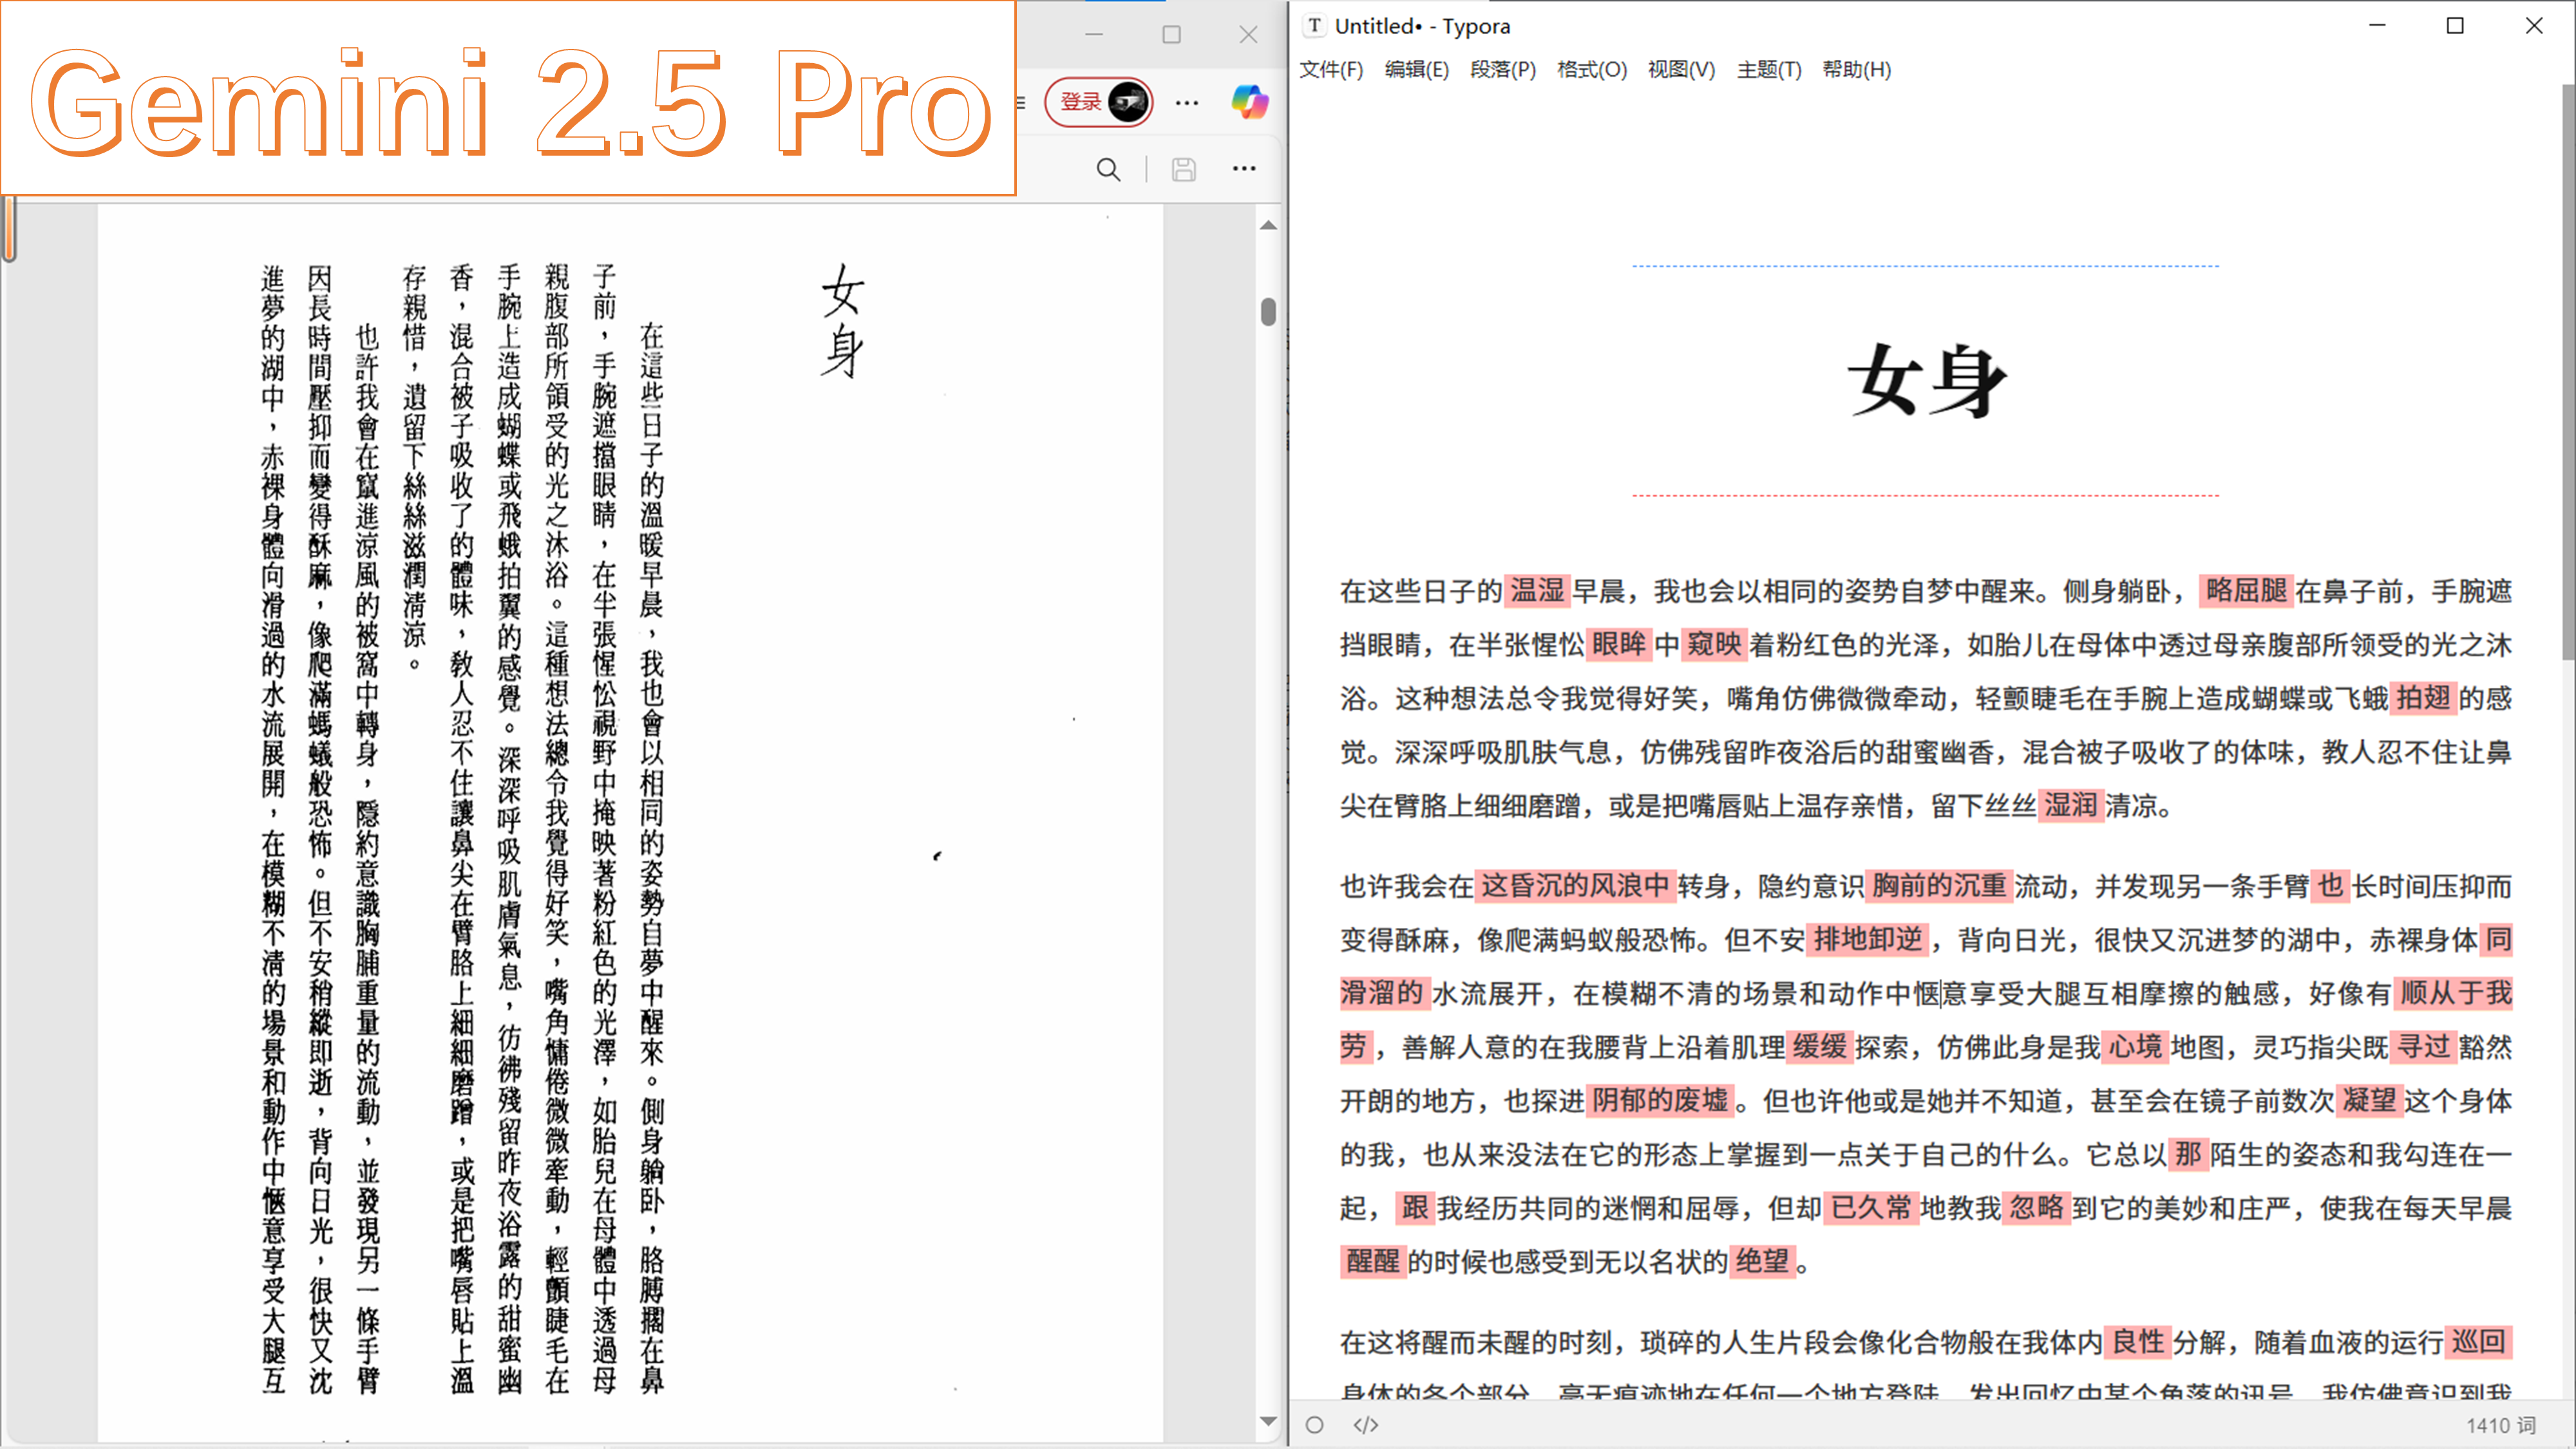Open the 段落(P) menu
The height and width of the screenshot is (1449, 2576).
[x=1503, y=70]
